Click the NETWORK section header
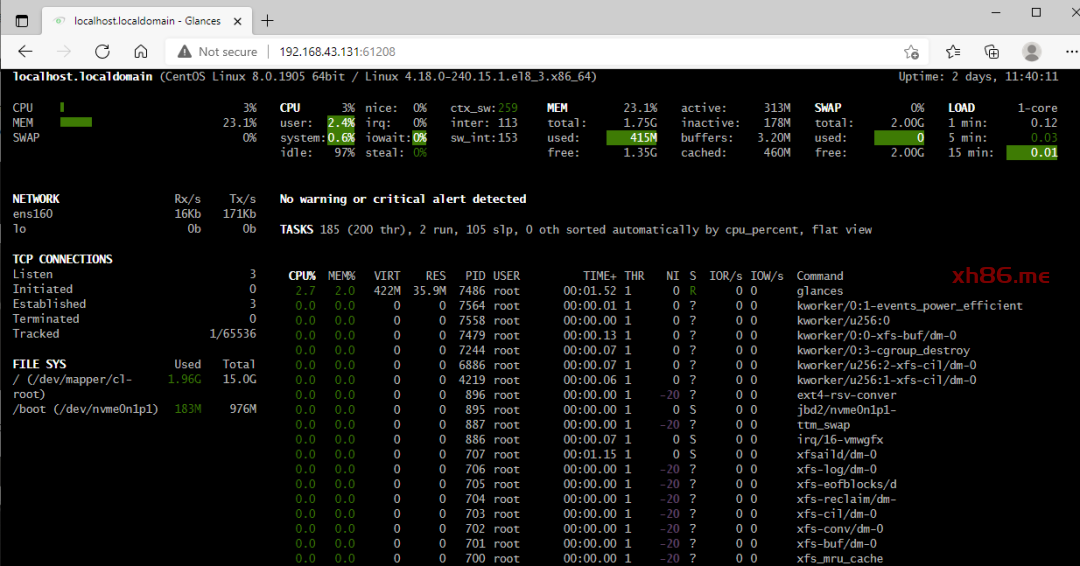This screenshot has width=1080, height=566. [36, 199]
